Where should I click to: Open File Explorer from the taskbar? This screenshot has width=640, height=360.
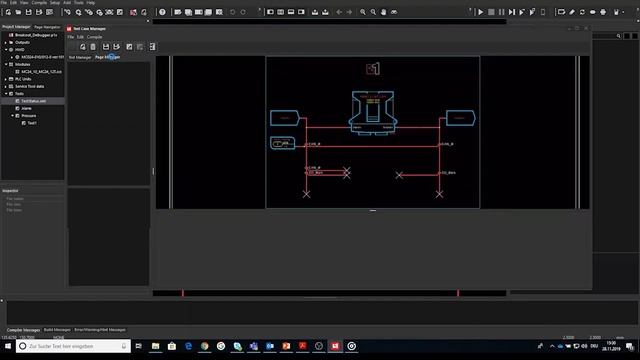[156, 346]
